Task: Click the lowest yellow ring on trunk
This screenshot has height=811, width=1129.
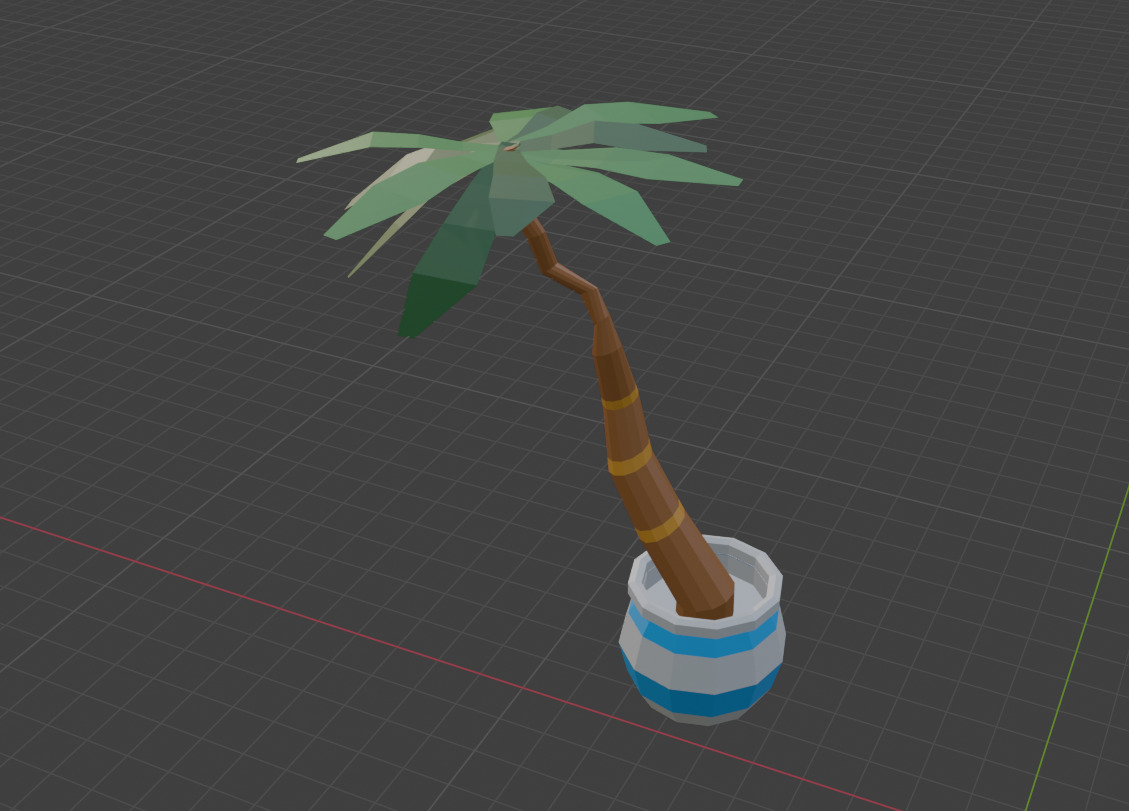Action: 661,524
